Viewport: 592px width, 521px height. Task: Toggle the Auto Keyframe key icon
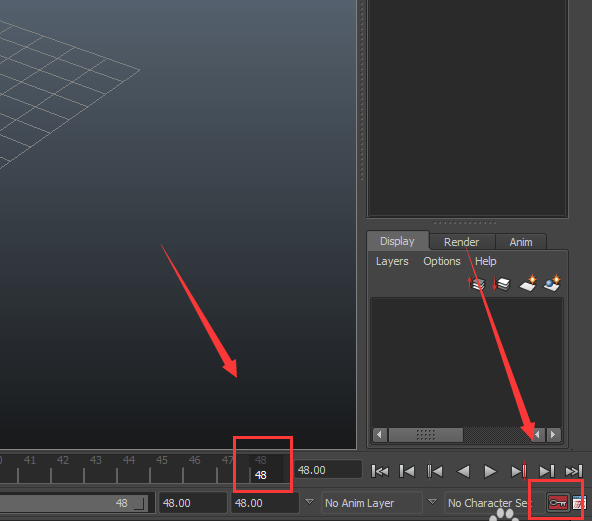coord(558,503)
